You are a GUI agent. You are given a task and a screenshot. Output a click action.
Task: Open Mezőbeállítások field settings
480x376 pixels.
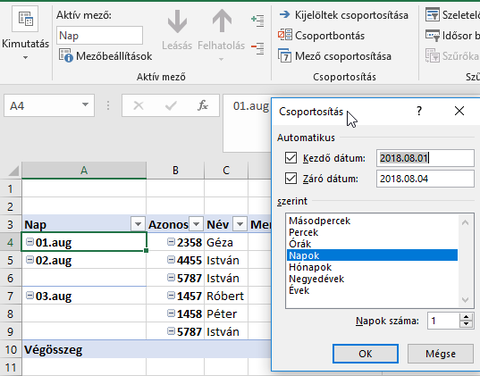click(106, 56)
